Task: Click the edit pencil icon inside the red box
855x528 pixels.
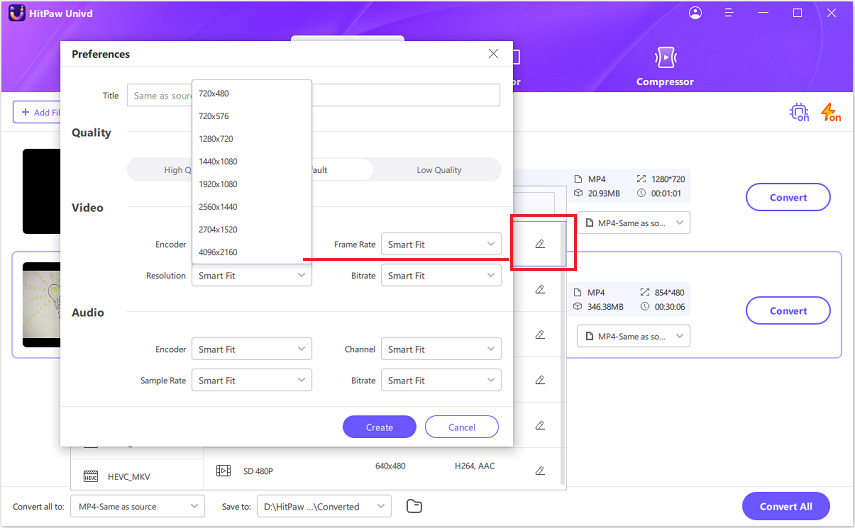Action: coord(540,244)
